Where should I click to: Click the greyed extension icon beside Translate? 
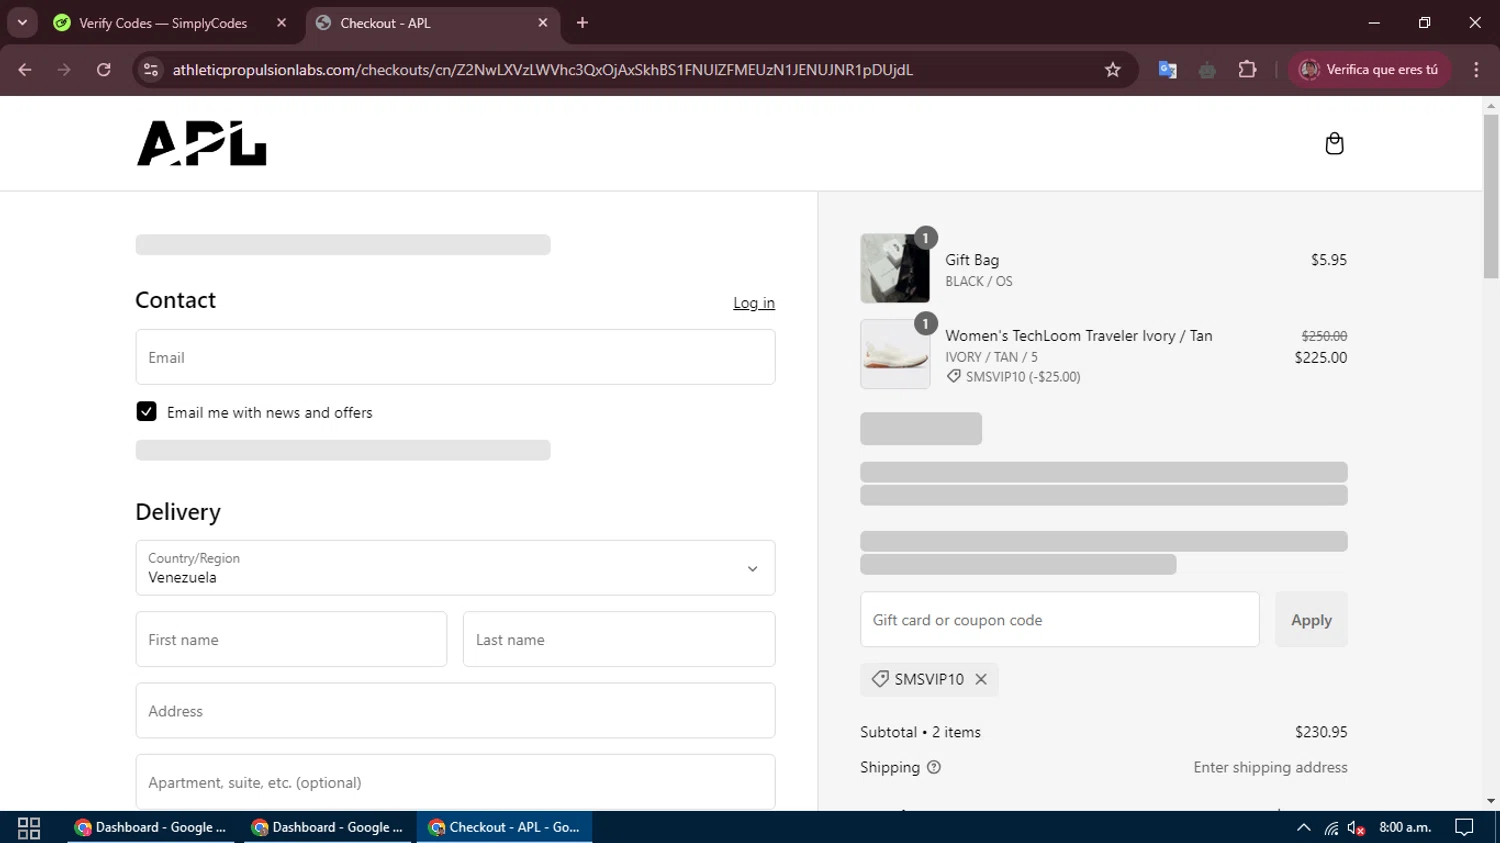pyautogui.click(x=1207, y=69)
